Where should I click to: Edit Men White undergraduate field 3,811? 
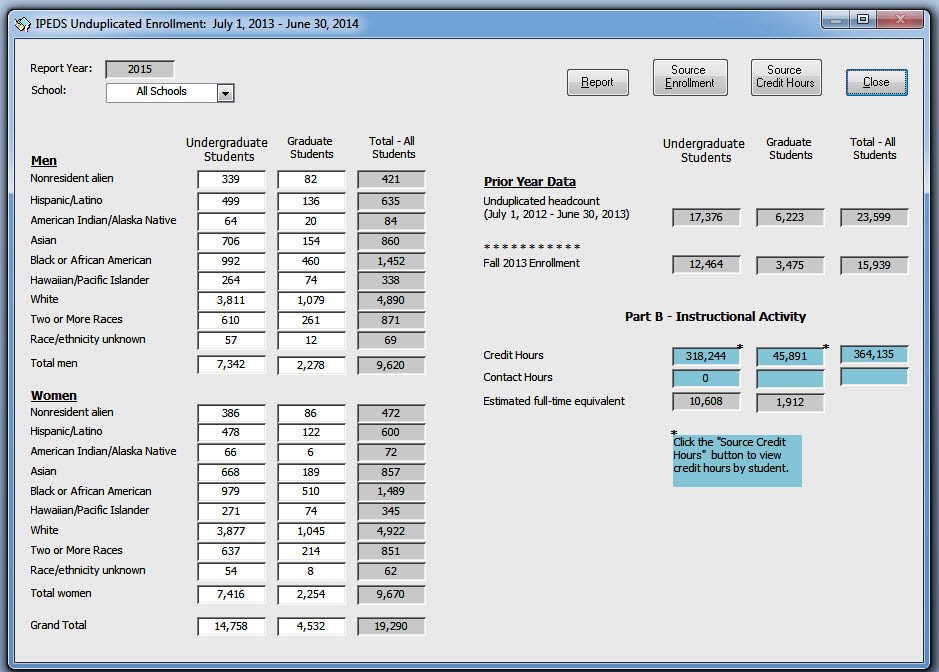(231, 301)
